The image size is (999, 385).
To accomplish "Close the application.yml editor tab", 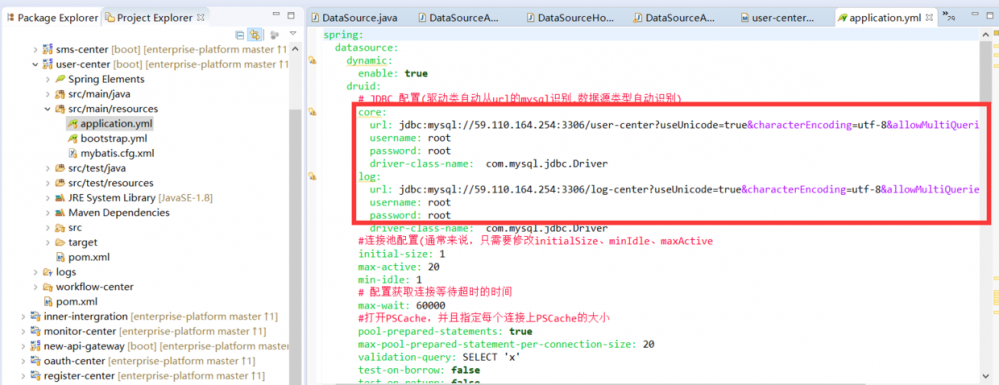I will [930, 18].
